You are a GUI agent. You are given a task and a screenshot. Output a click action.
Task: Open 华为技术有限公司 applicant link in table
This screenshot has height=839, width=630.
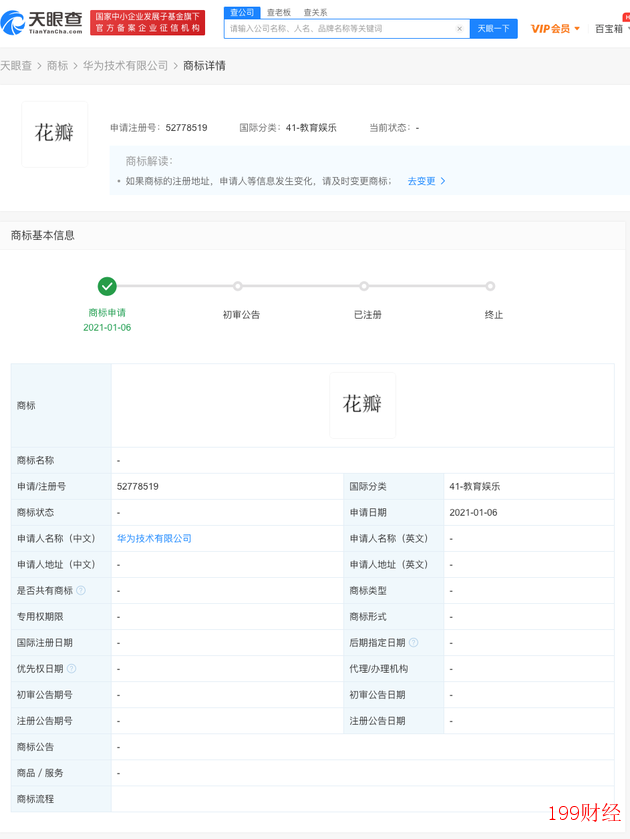pos(154,538)
